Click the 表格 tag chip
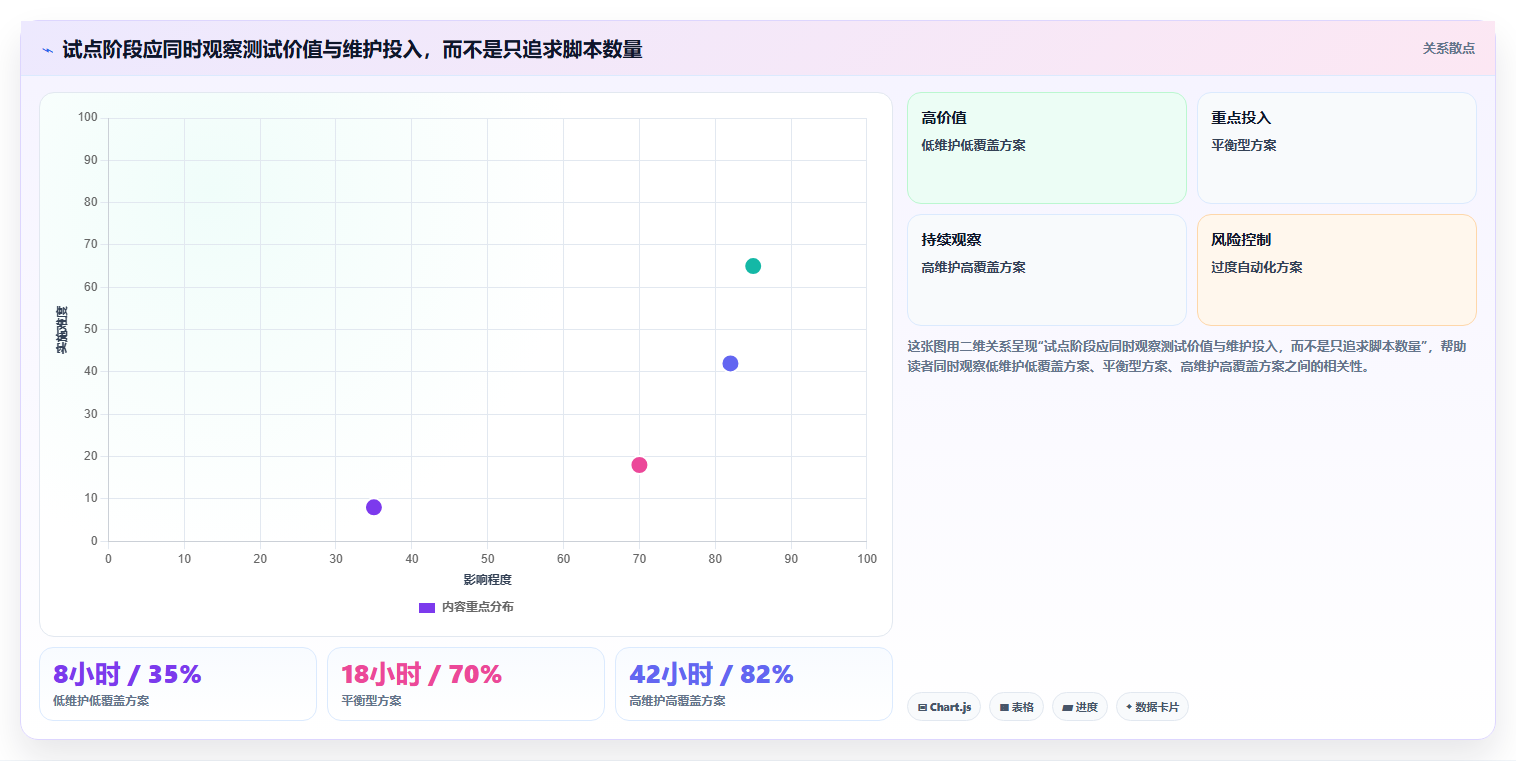 [1016, 707]
